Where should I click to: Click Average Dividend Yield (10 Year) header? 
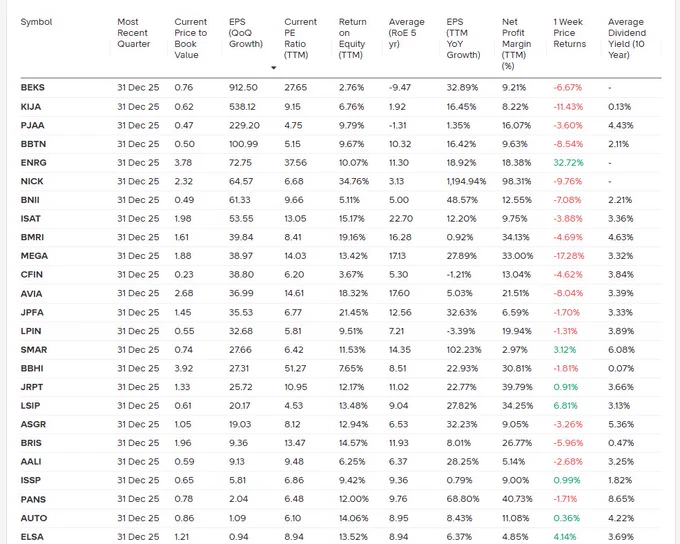coord(627,38)
